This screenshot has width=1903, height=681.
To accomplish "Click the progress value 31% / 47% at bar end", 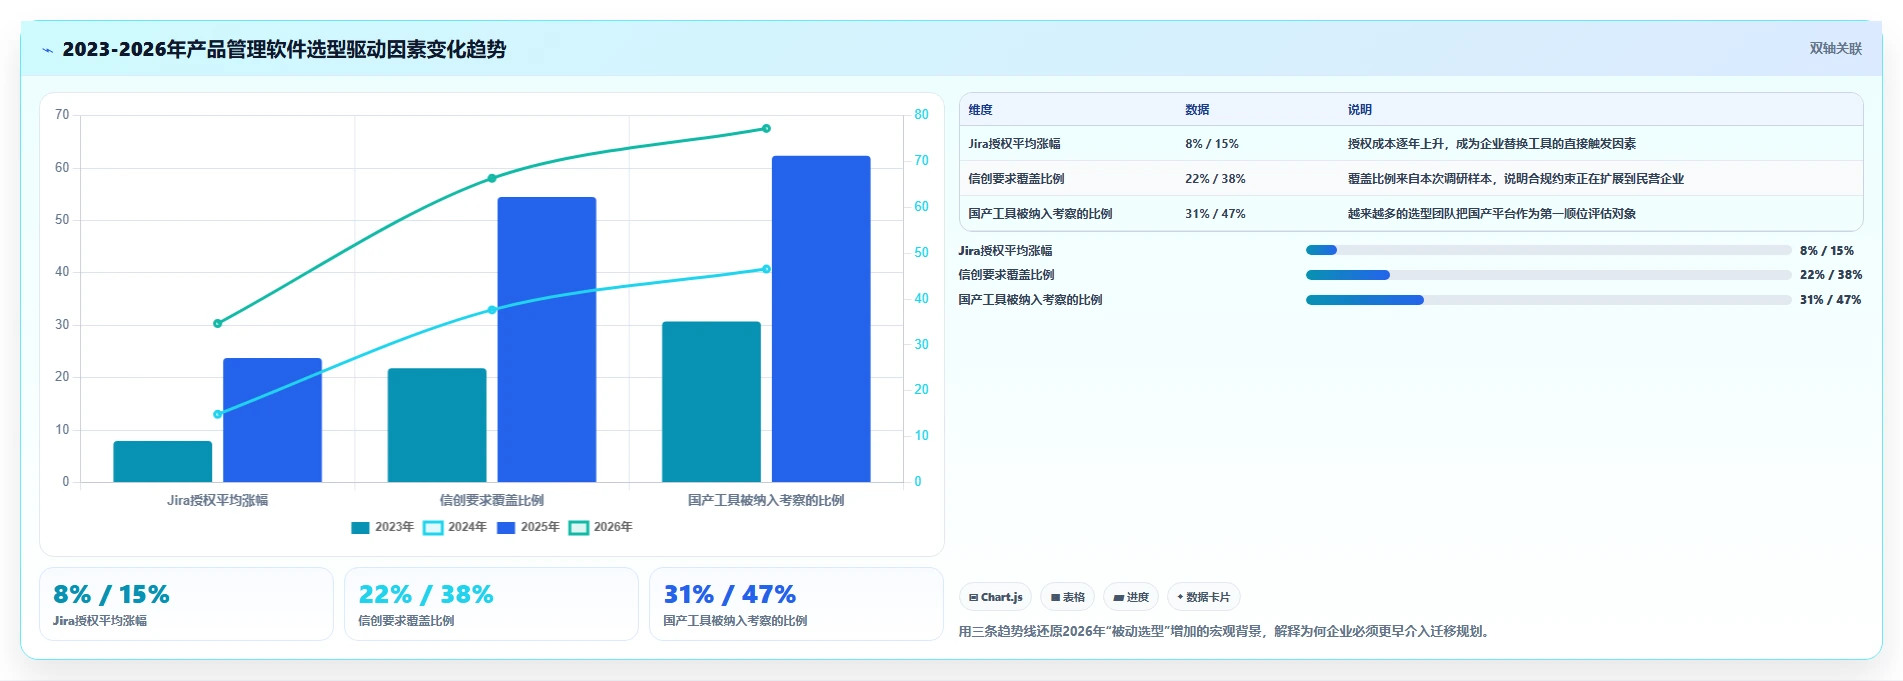I will pyautogui.click(x=1831, y=300).
